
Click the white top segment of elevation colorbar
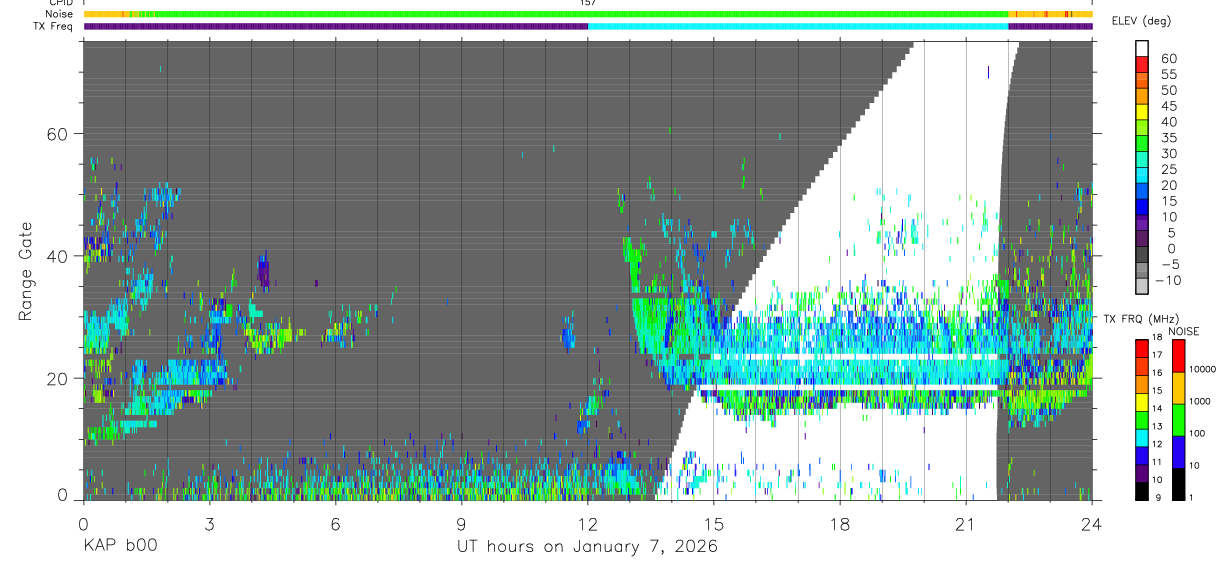(1142, 49)
